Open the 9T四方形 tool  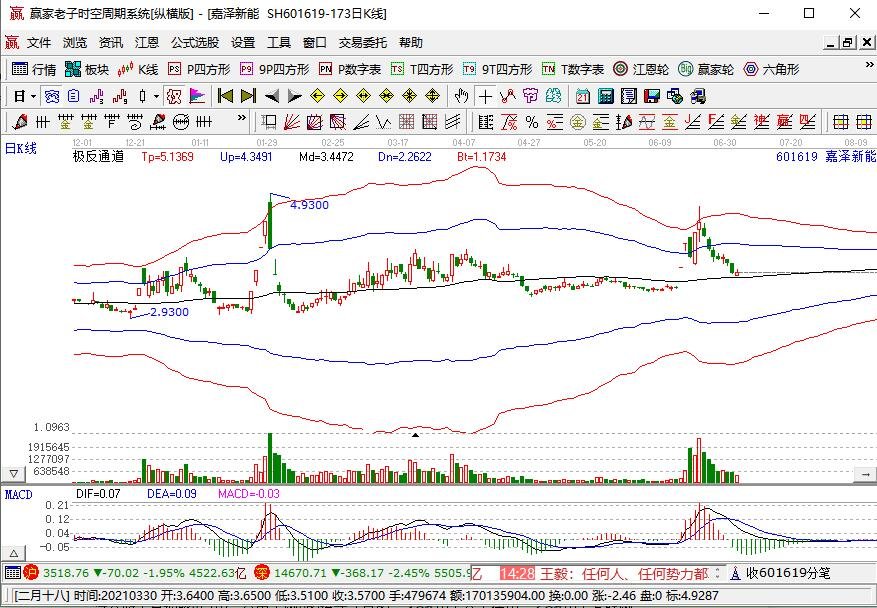click(x=497, y=69)
